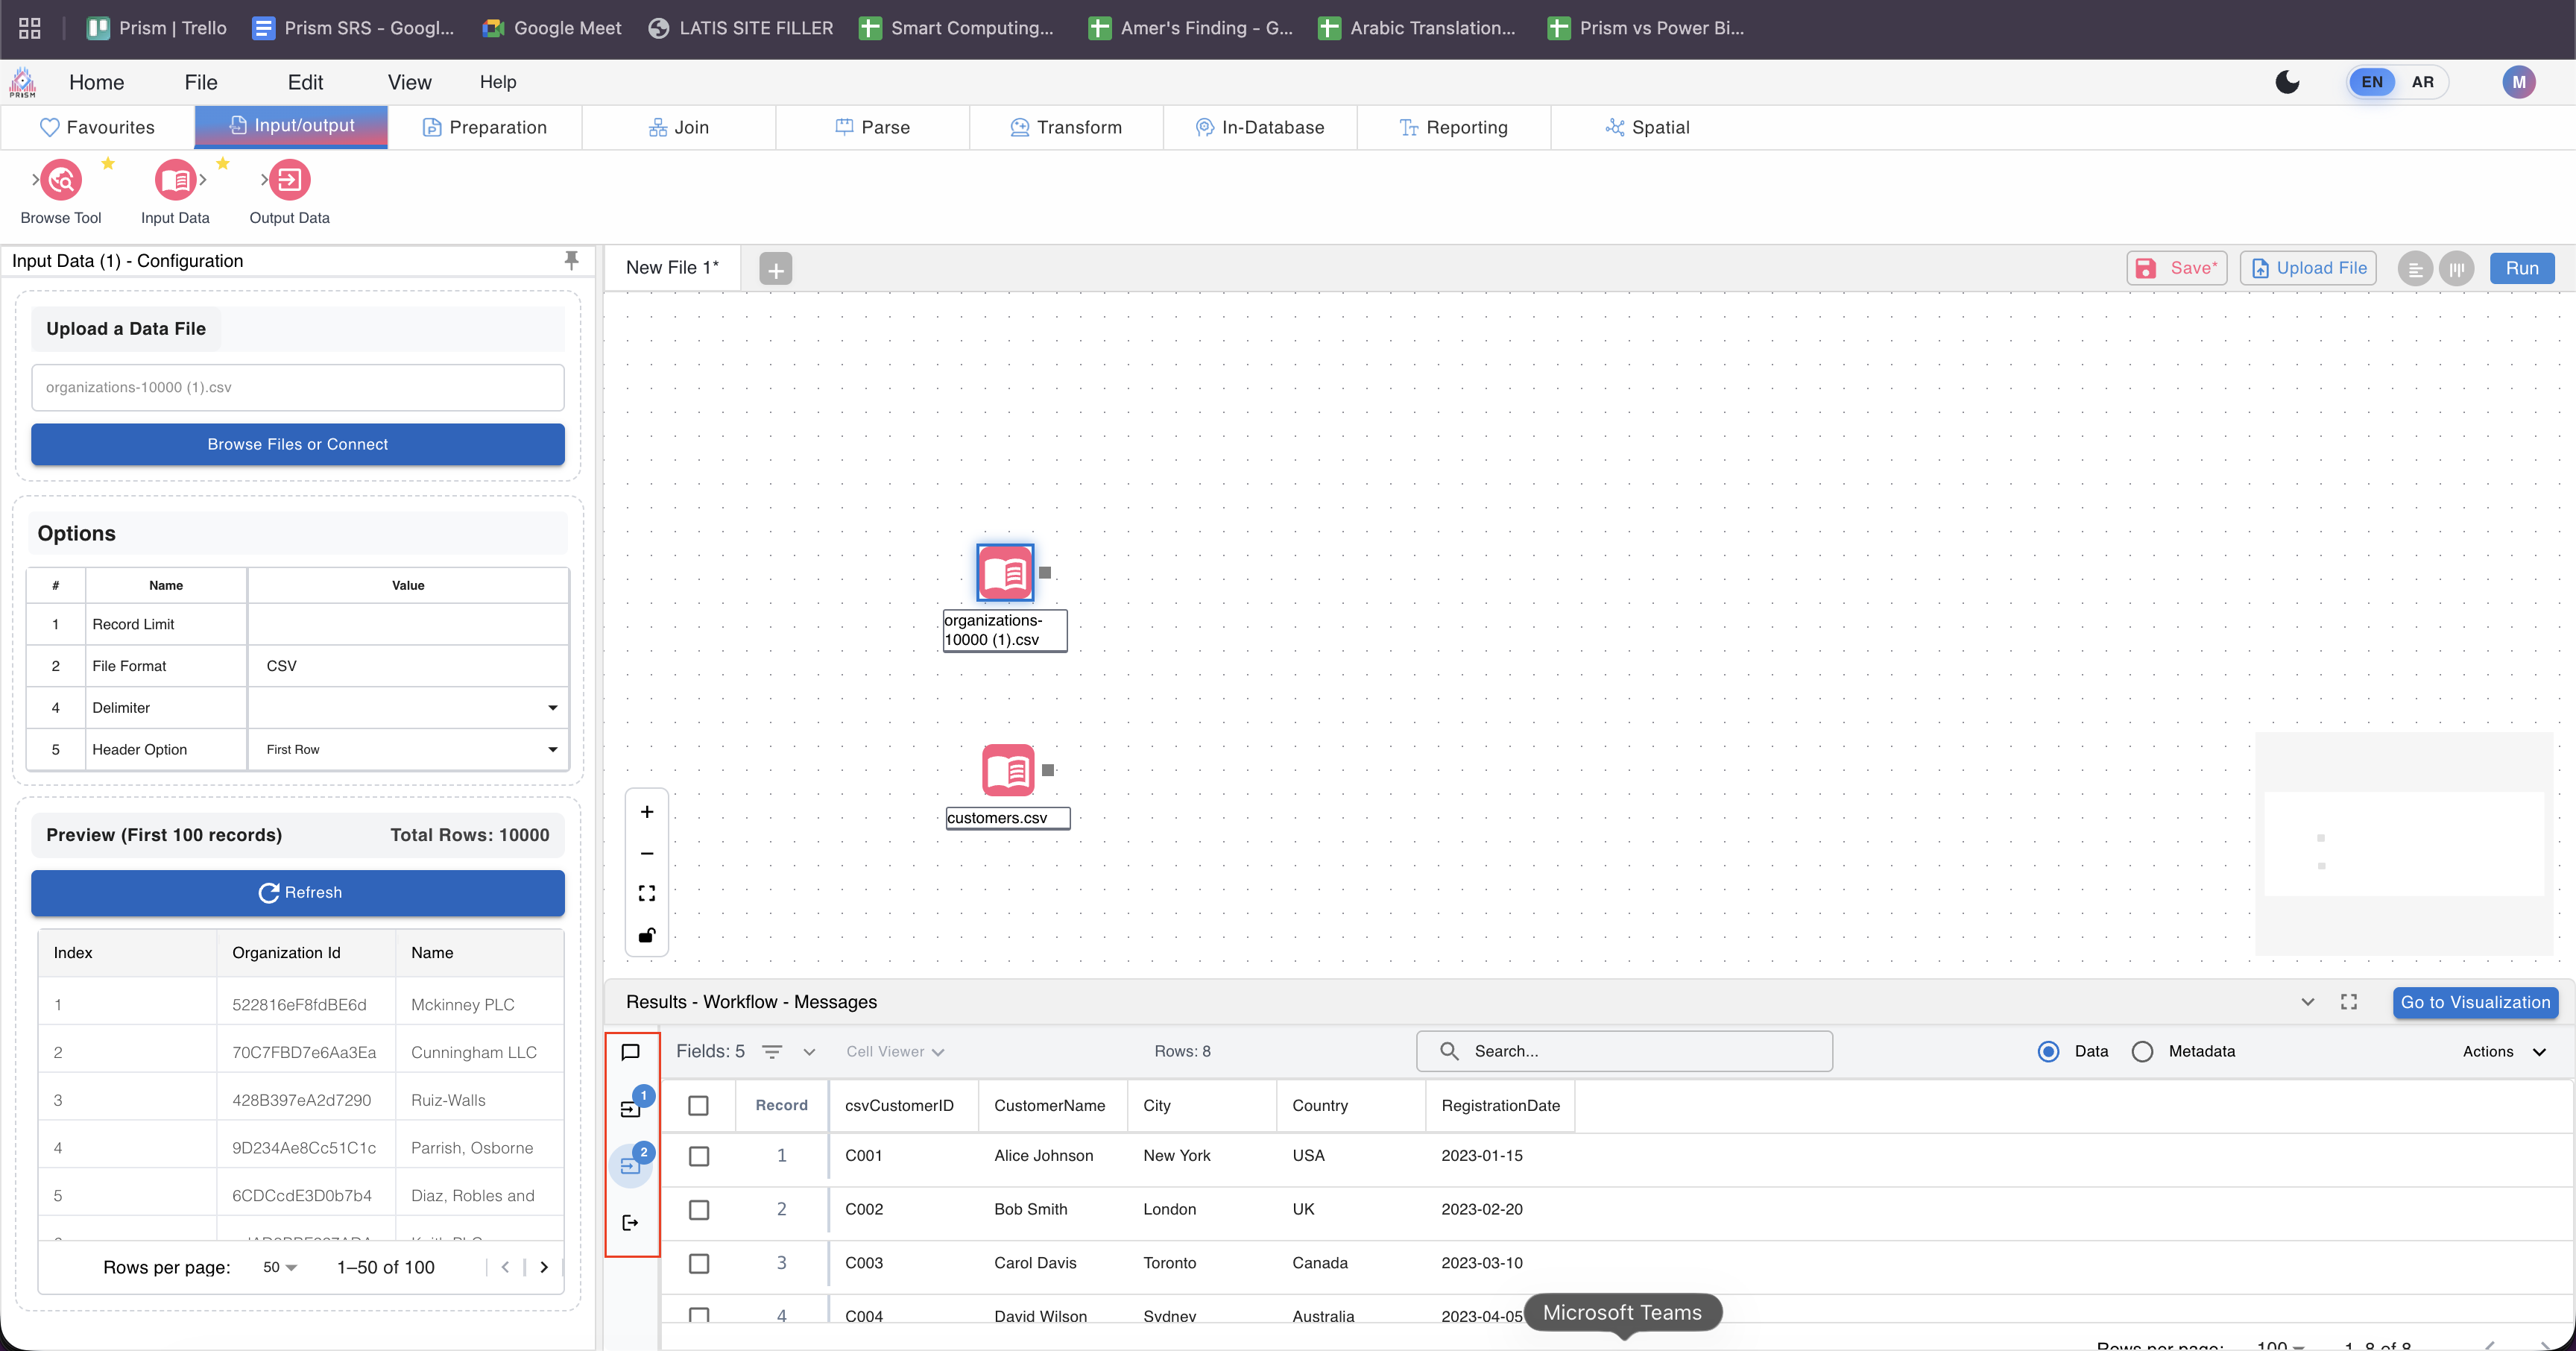The height and width of the screenshot is (1351, 2576).
Task: Open the Edit menu
Action: point(305,82)
